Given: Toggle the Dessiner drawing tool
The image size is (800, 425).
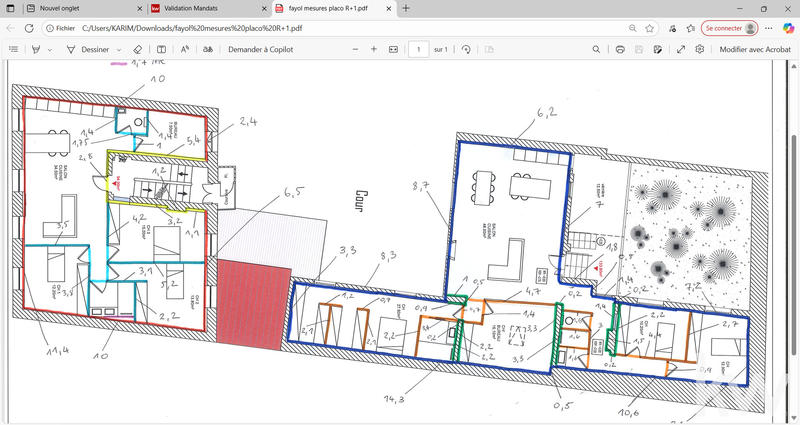Looking at the screenshot, I should click(x=88, y=49).
